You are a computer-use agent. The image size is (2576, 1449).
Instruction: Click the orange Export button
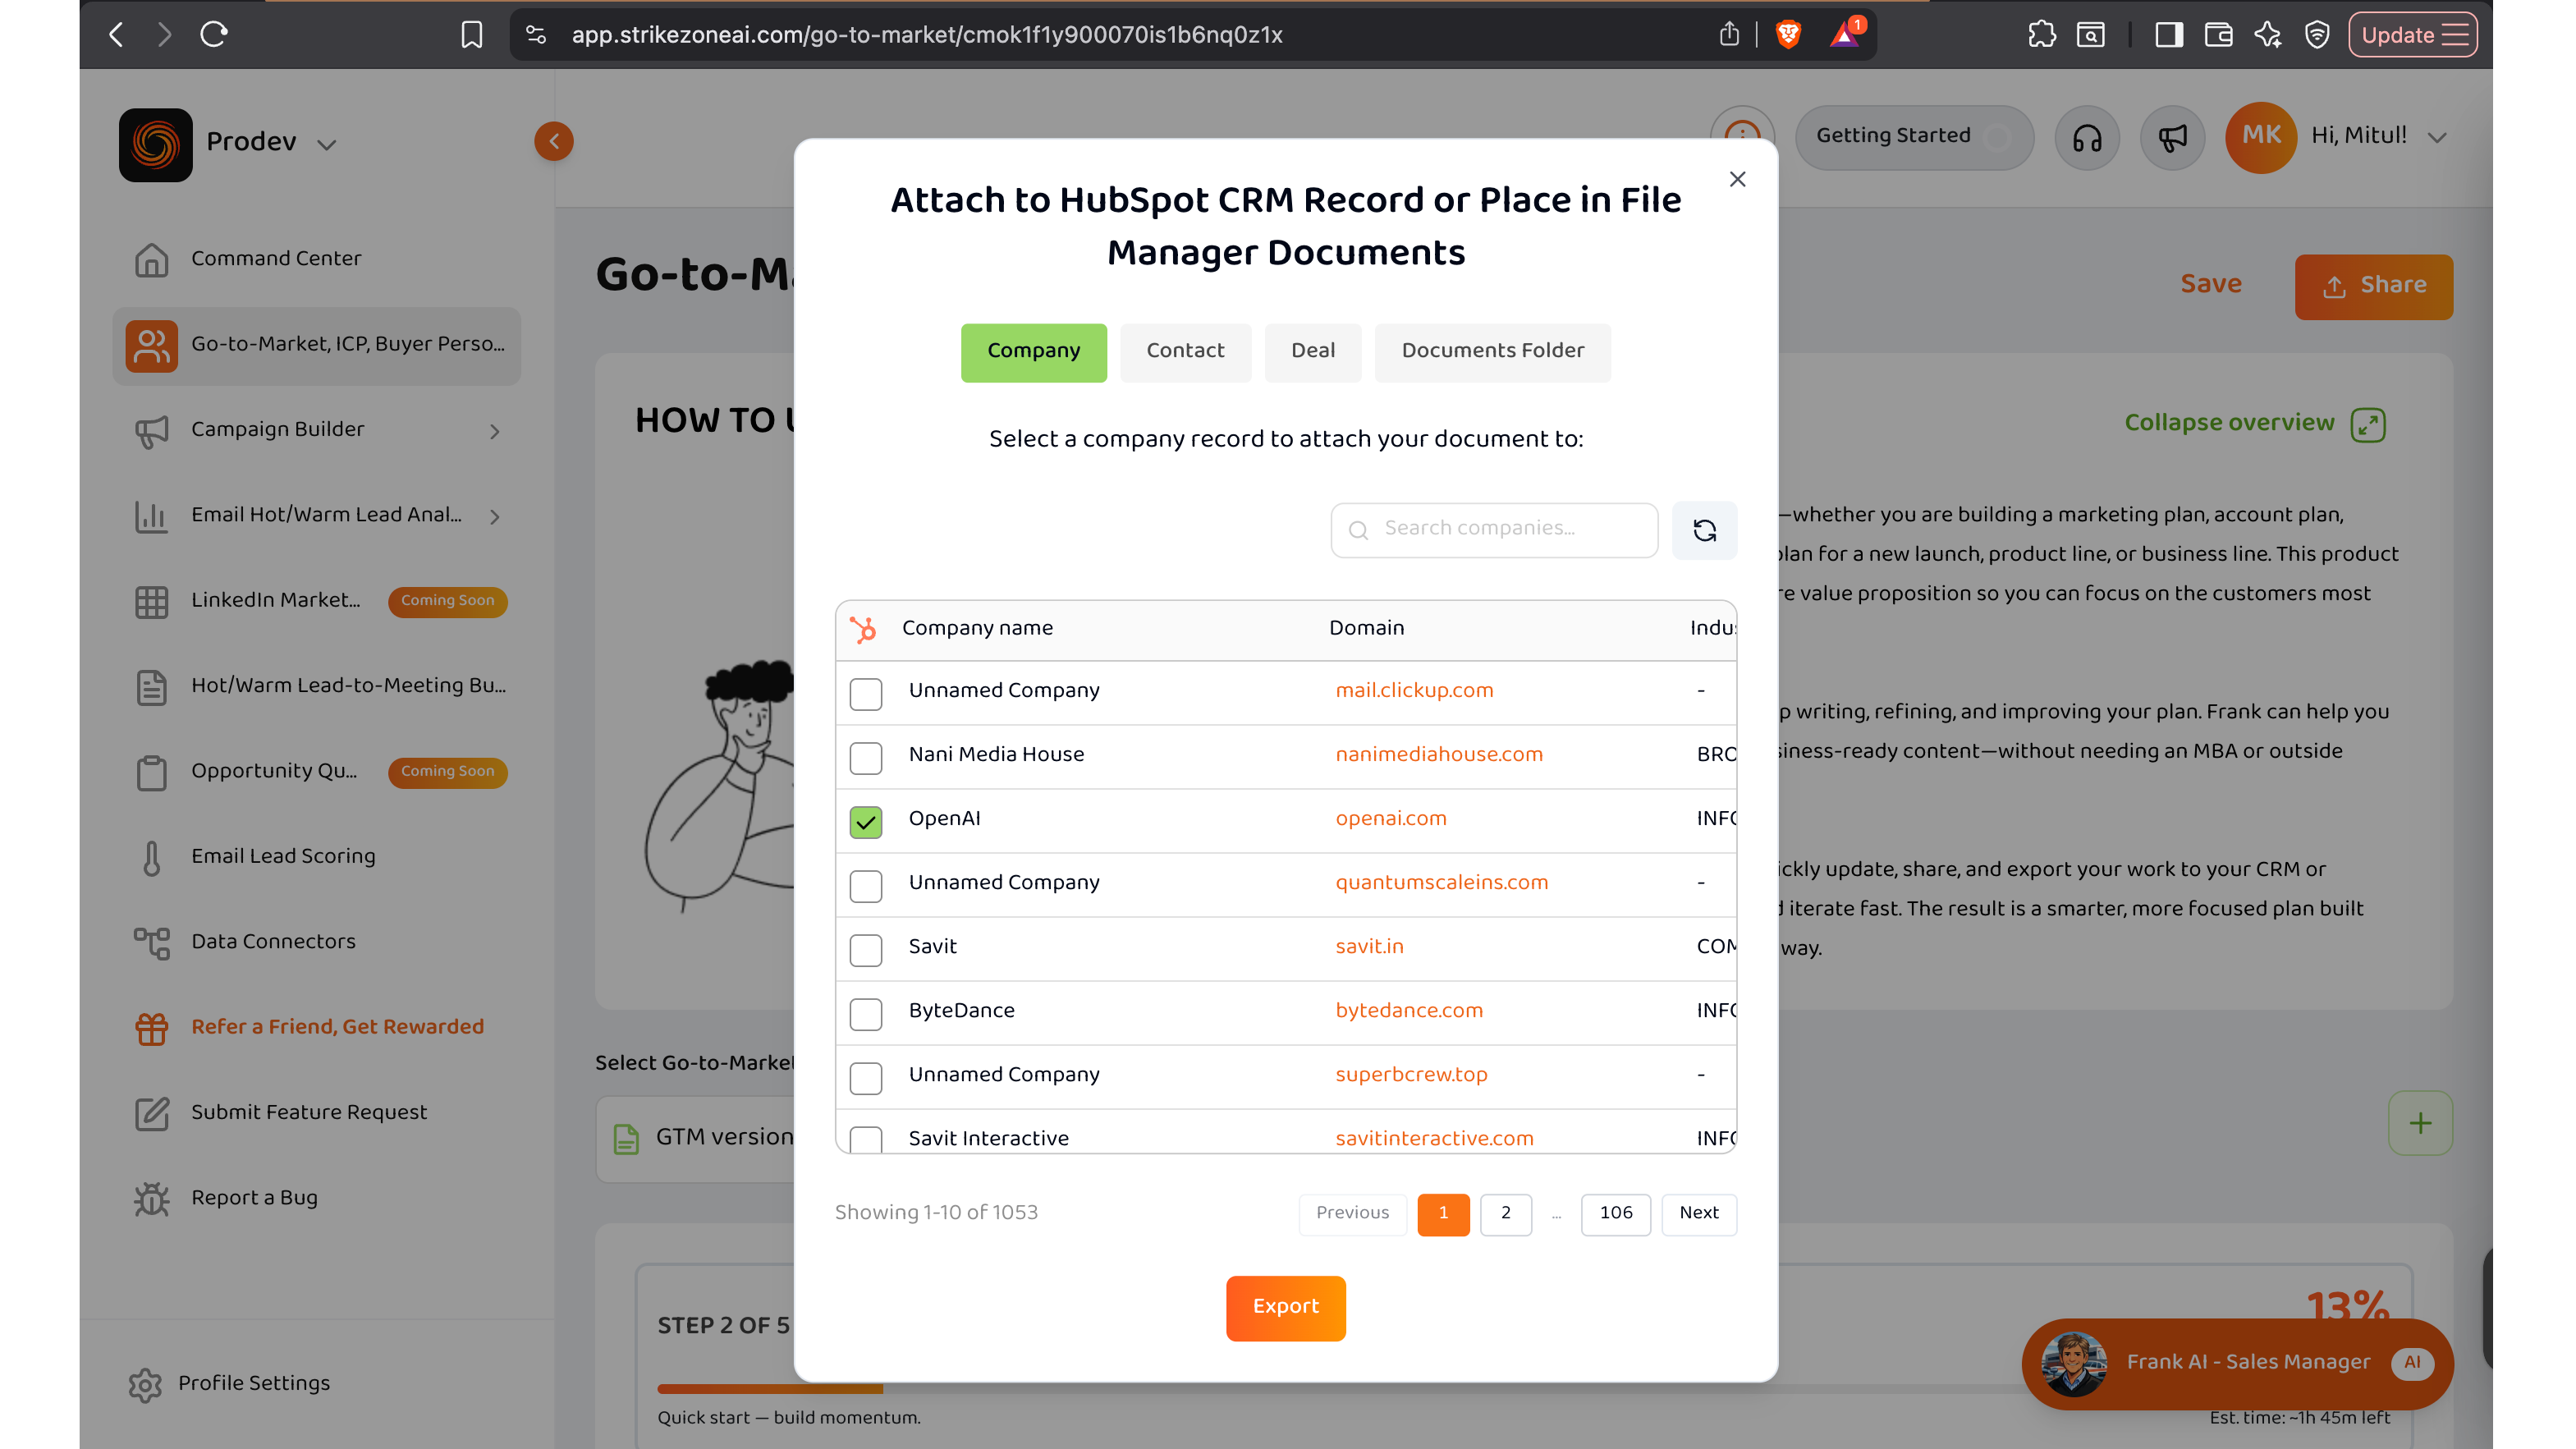(1285, 1307)
